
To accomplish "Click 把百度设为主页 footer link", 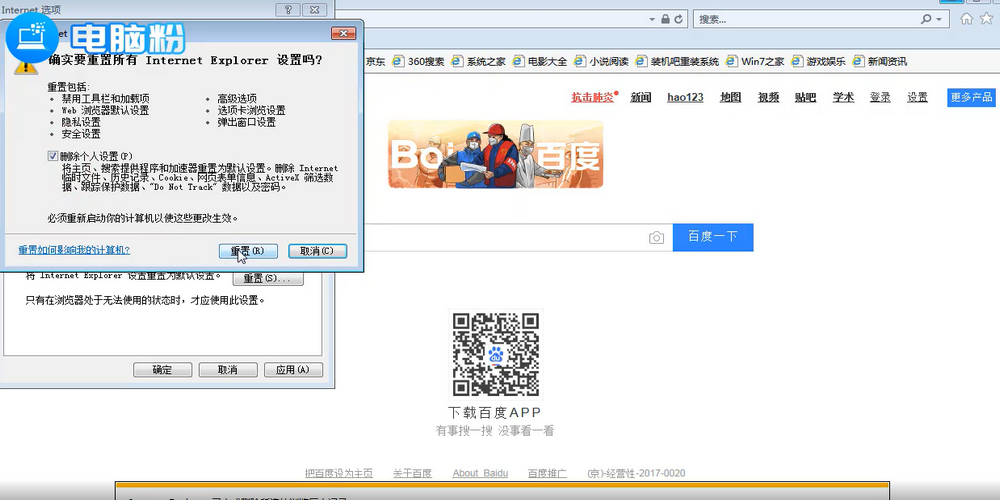I will click(339, 473).
